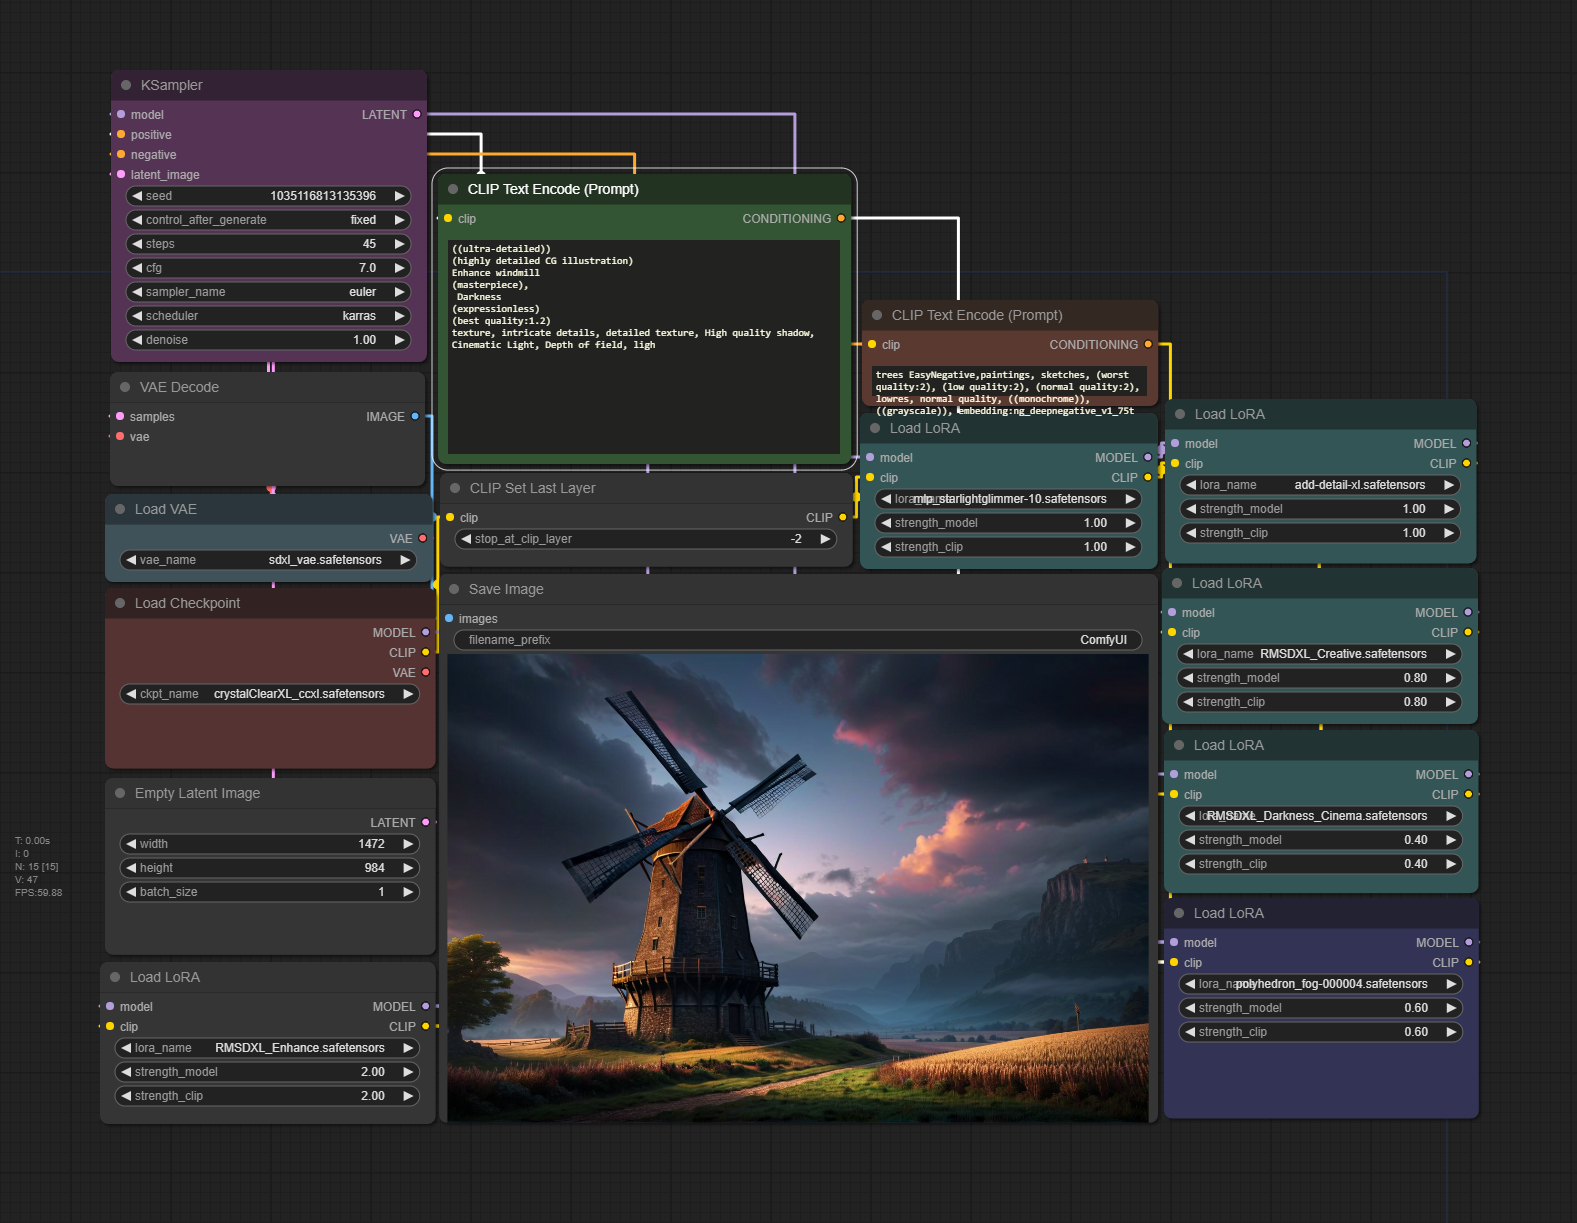Click the CLIP Set Last Layer output socket
1577x1223 pixels.
pyautogui.click(x=843, y=518)
